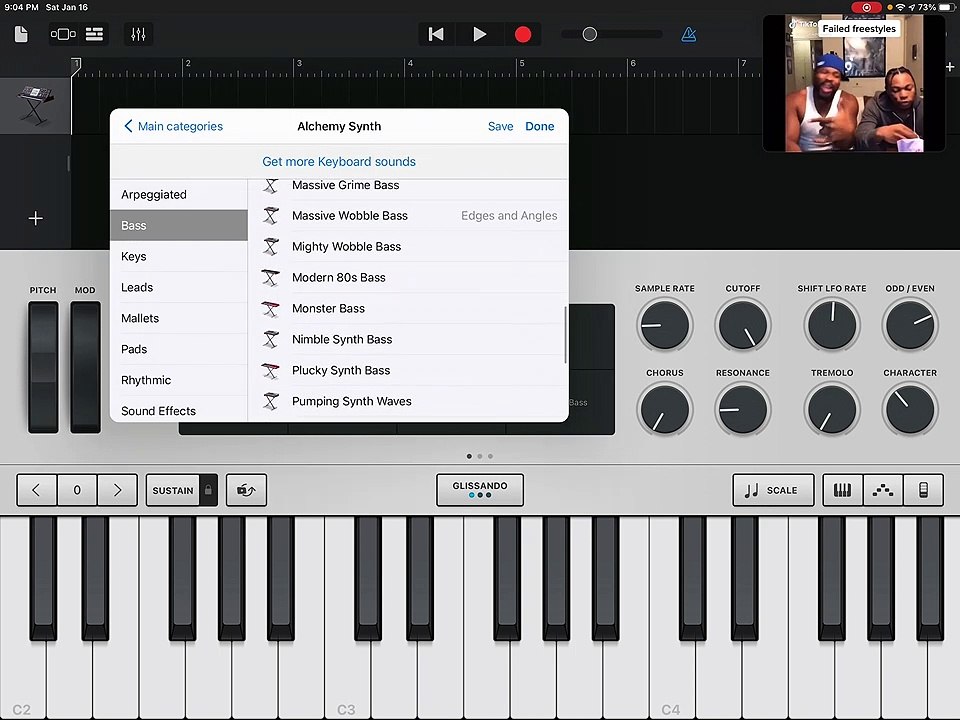Click the Tremolo knob
The height and width of the screenshot is (720, 960).
tap(831, 409)
